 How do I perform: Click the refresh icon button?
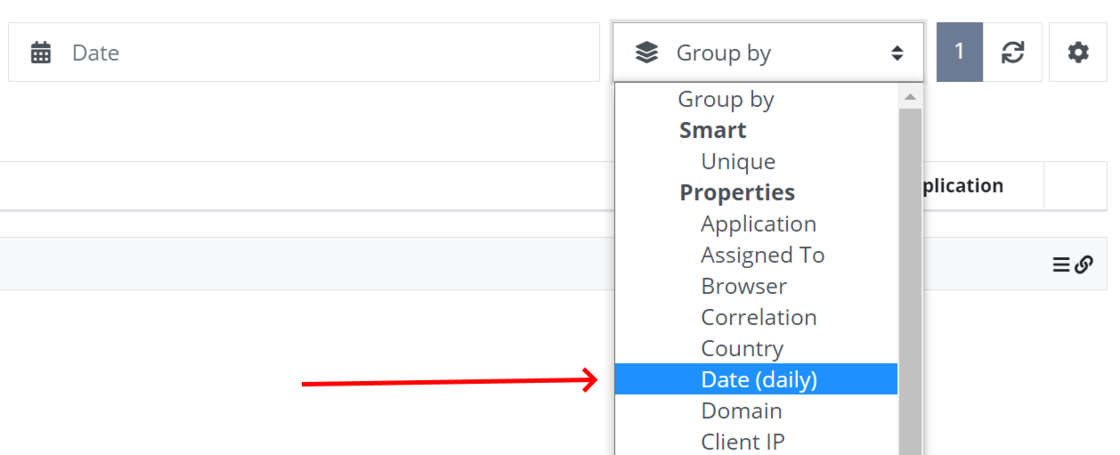(x=1012, y=52)
